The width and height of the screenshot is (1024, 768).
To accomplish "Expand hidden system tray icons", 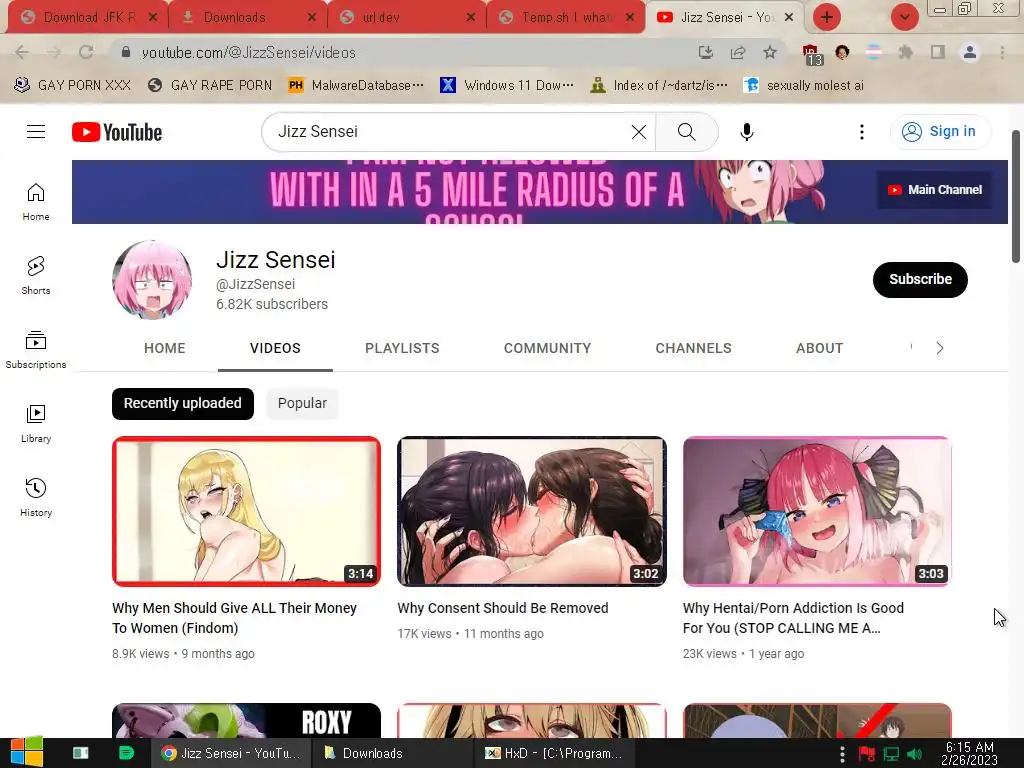I will (842, 754).
